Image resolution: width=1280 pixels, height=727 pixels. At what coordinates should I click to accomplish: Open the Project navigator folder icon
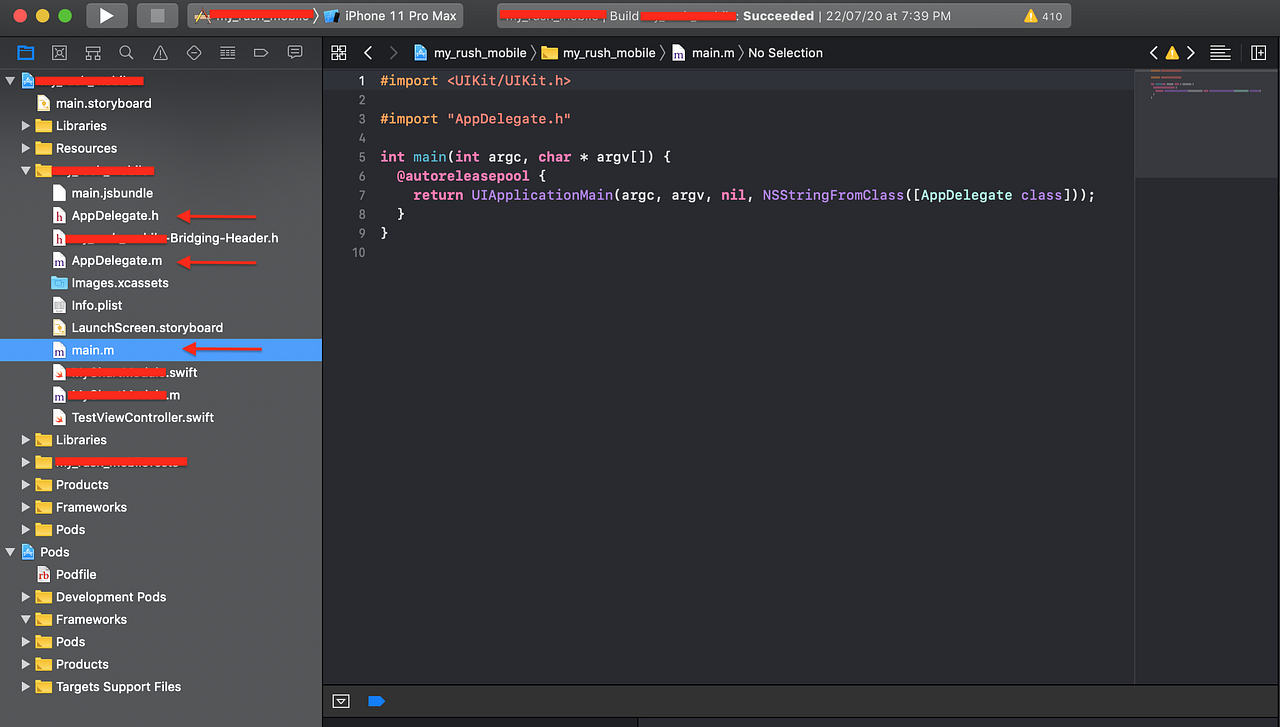pyautogui.click(x=26, y=52)
